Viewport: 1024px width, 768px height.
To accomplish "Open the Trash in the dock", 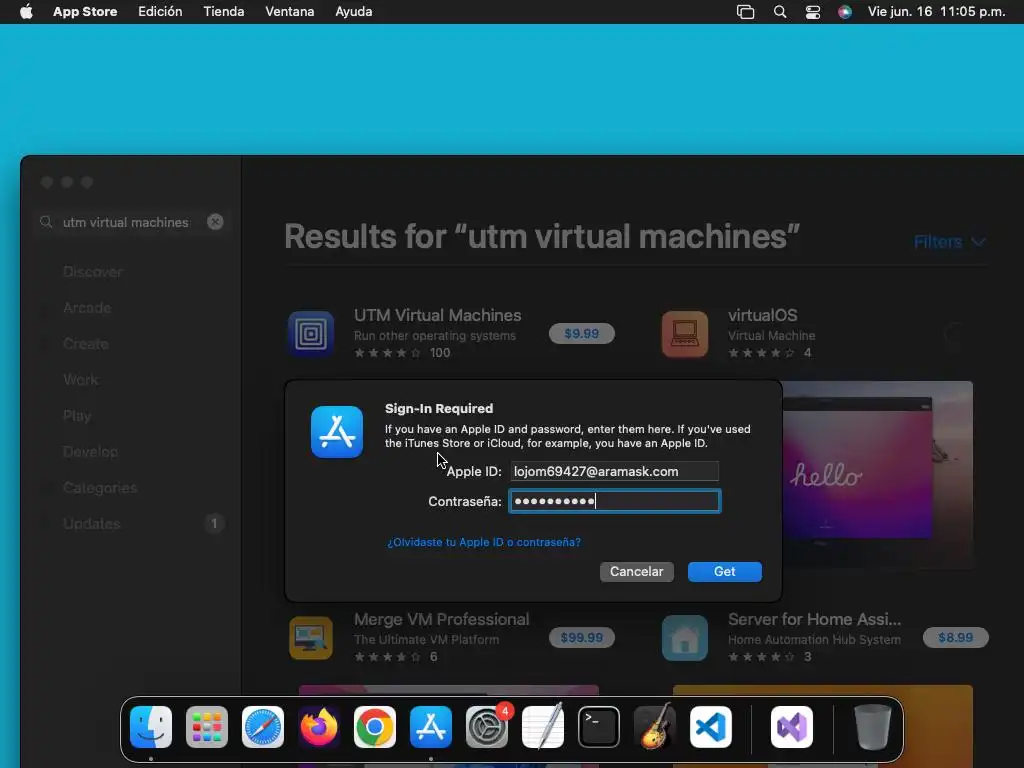I will 872,727.
